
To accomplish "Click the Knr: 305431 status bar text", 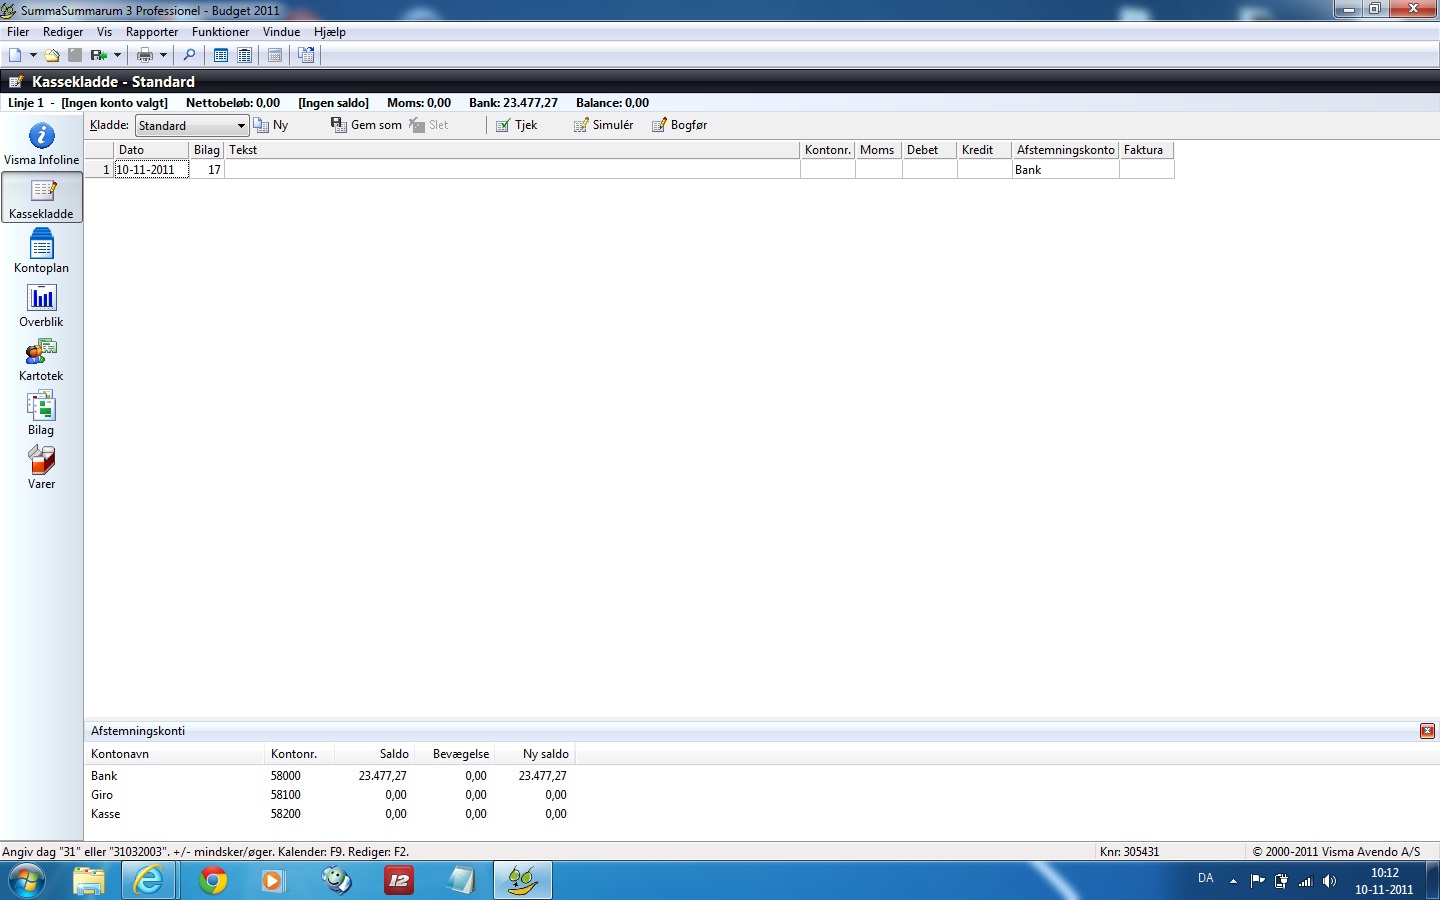I will [1129, 852].
